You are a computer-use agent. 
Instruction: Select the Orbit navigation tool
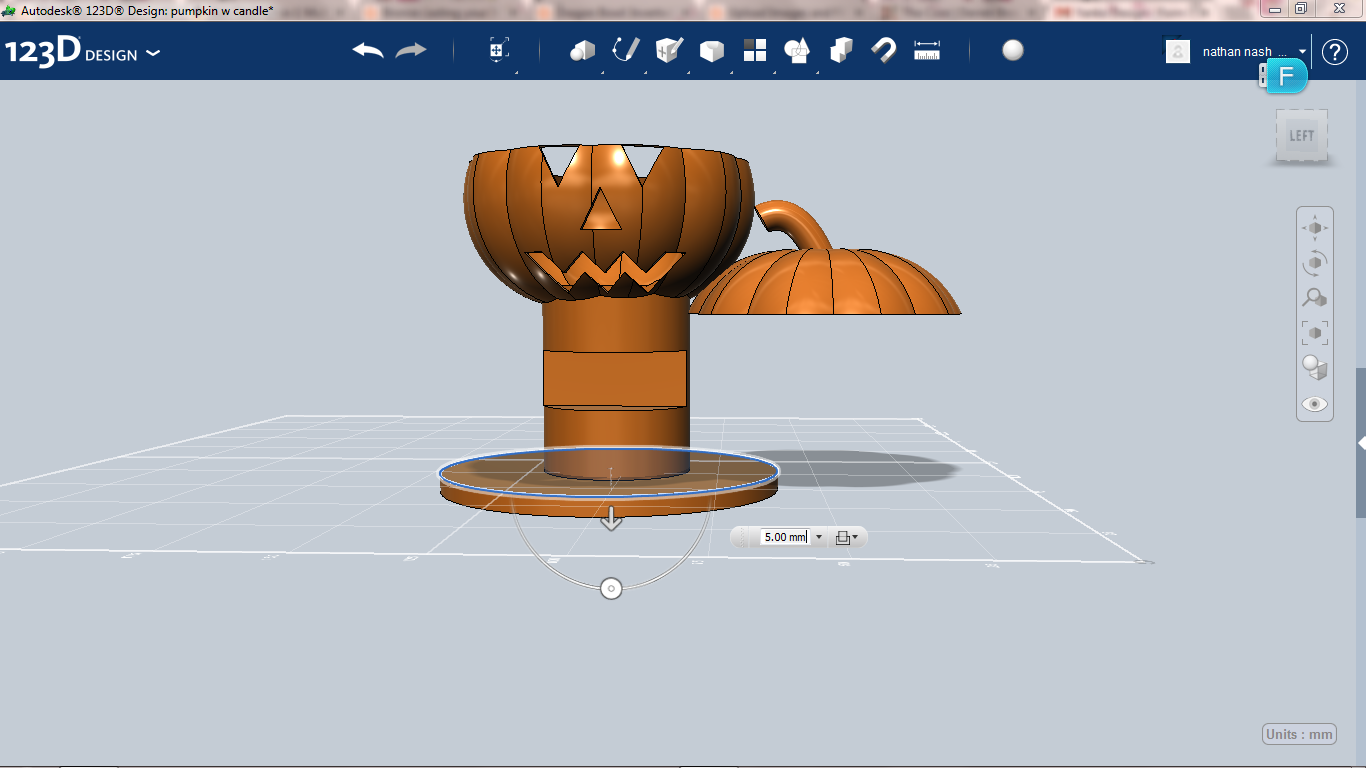(1315, 263)
